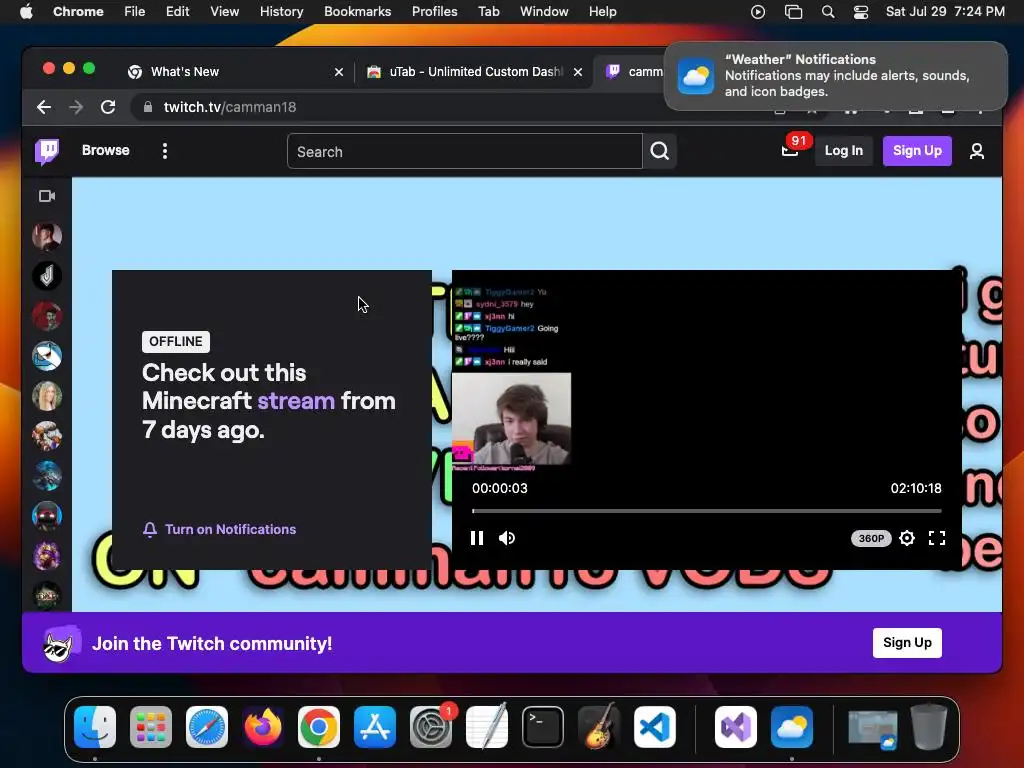Click the Weather Notifications banner
Viewport: 1024px width, 768px height.
(x=836, y=76)
